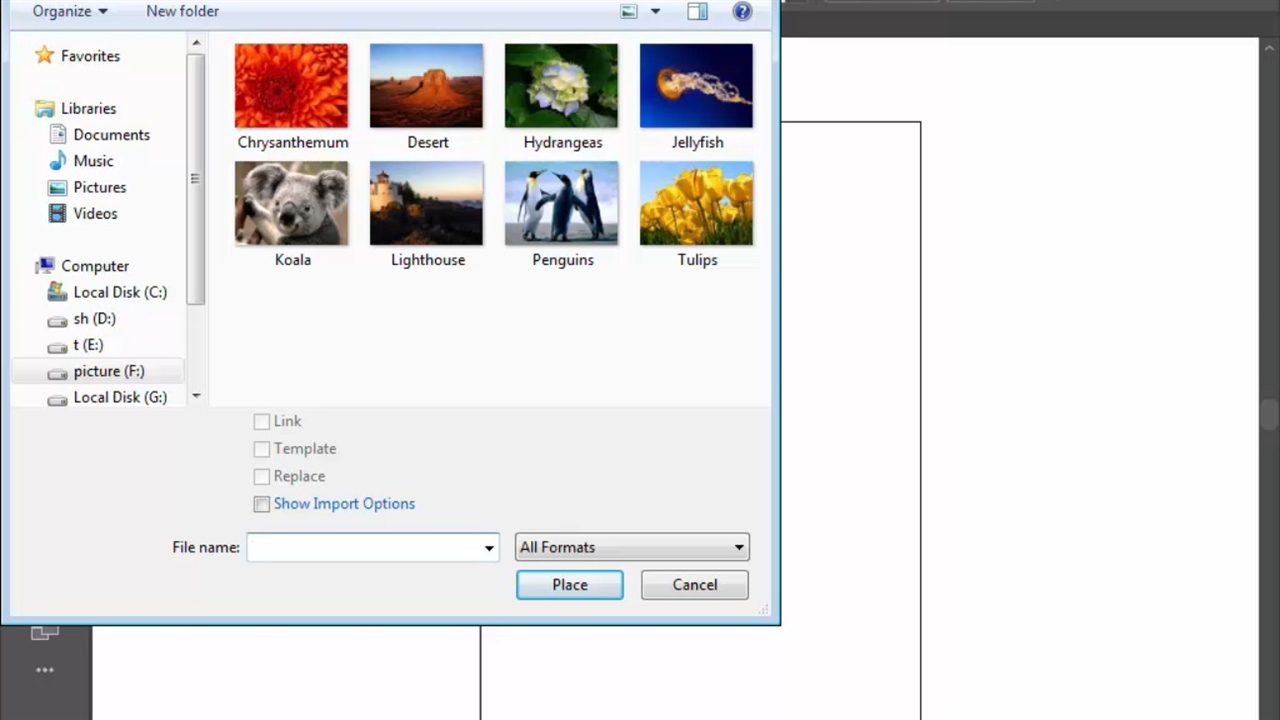
Task: Select the Jellyfish image thumbnail
Action: 696,87
